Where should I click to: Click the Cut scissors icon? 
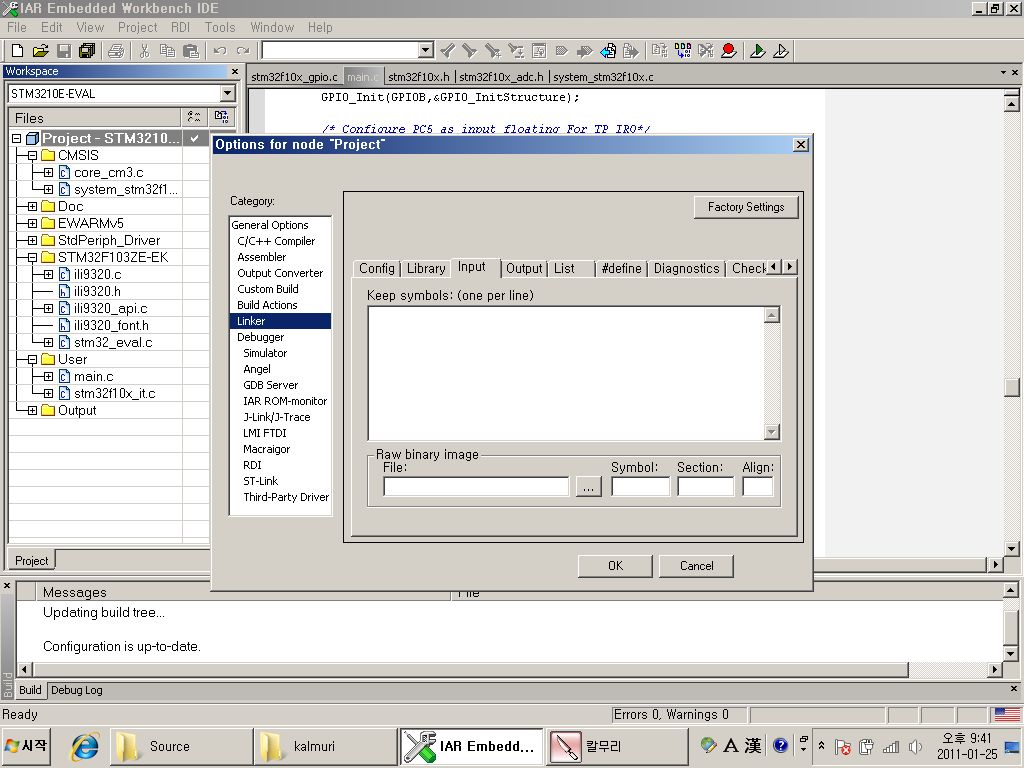(144, 50)
